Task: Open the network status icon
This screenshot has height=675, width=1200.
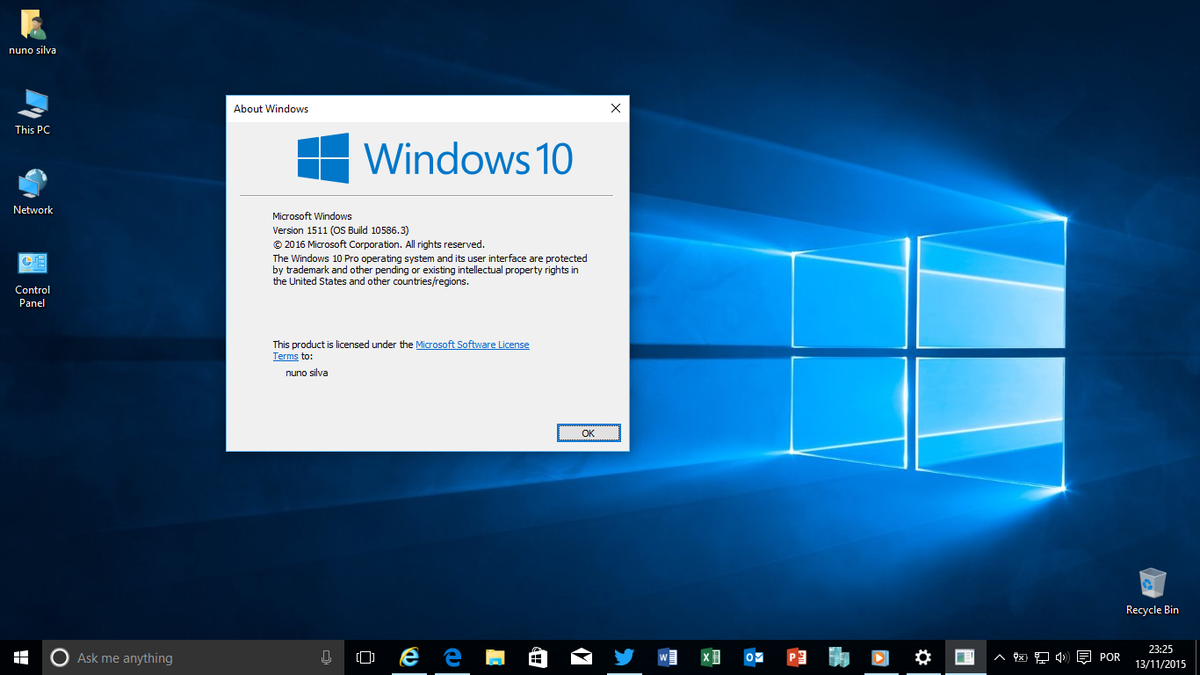Action: coord(1041,657)
